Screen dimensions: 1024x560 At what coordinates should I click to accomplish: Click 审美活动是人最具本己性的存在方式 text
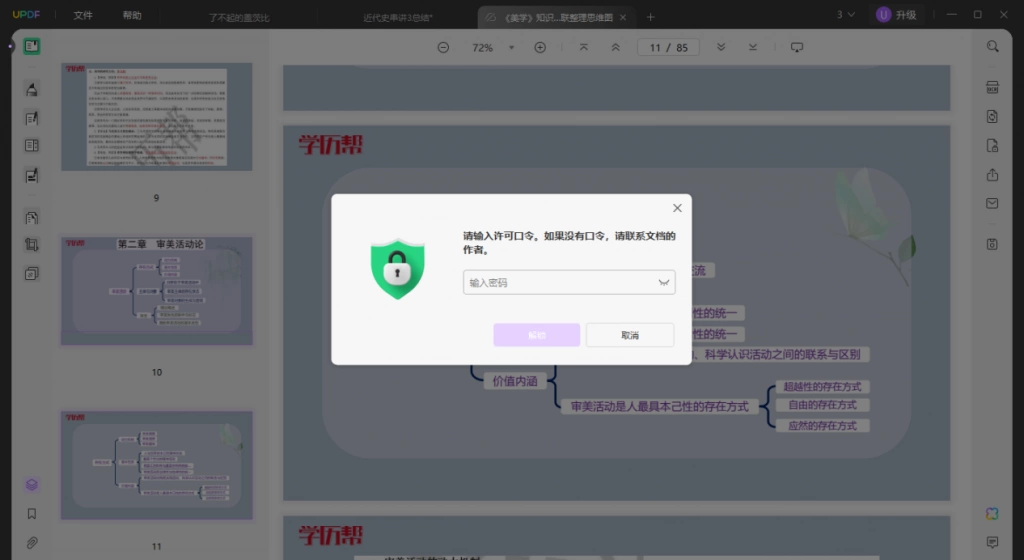[660, 407]
